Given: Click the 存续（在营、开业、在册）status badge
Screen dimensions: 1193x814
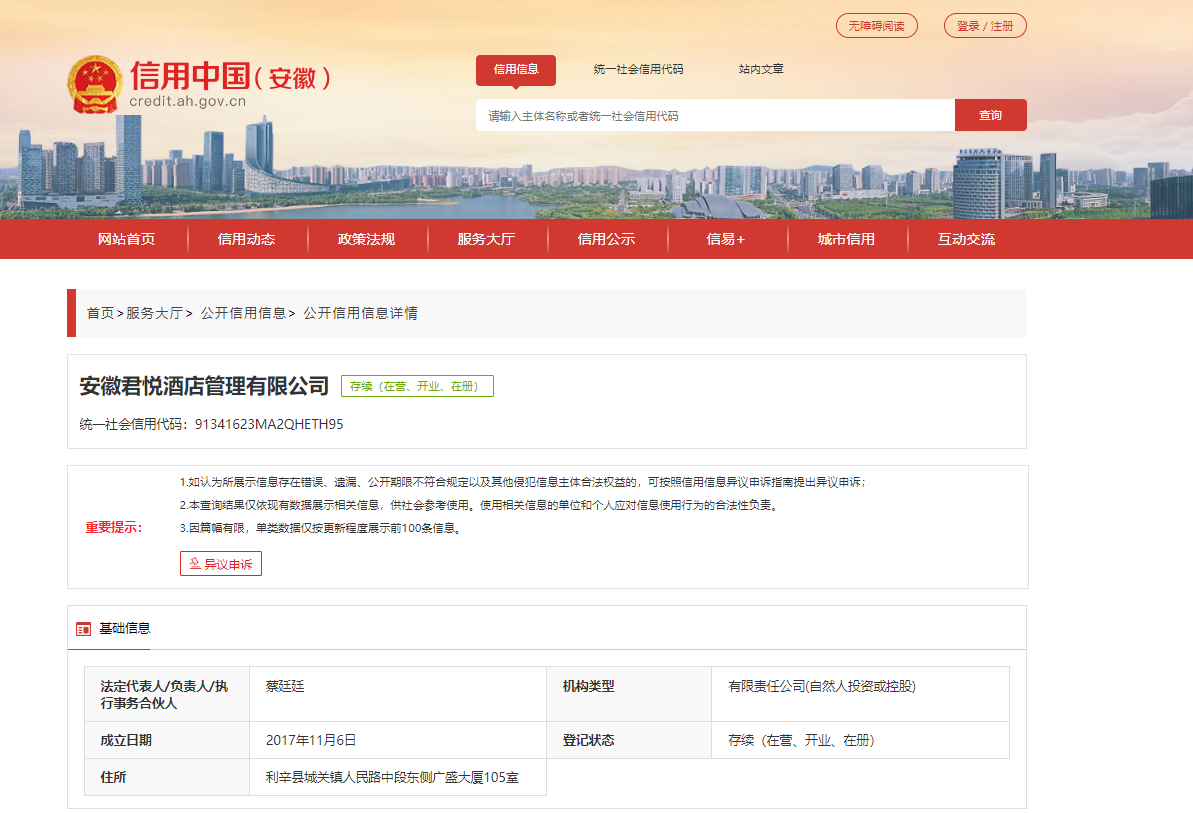Looking at the screenshot, I should click(417, 385).
